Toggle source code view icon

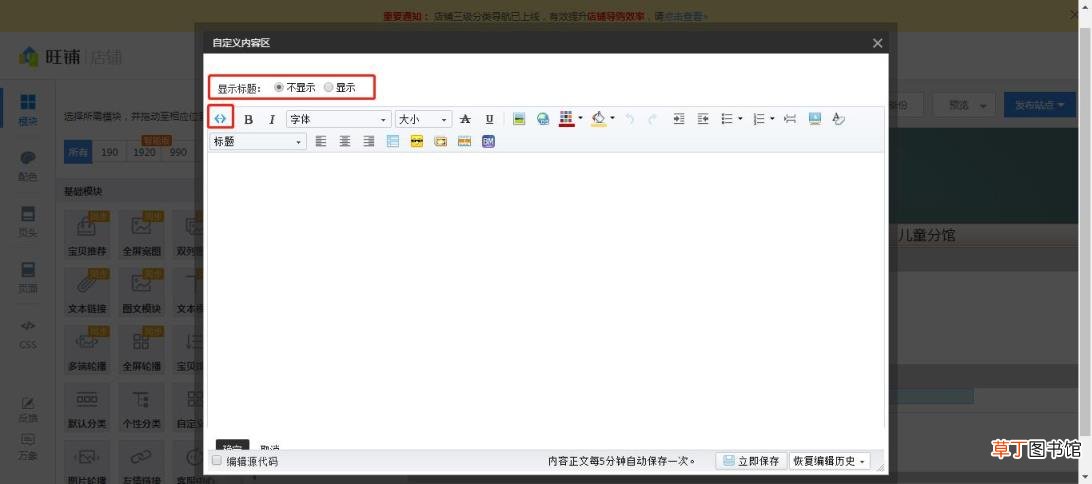(x=220, y=118)
